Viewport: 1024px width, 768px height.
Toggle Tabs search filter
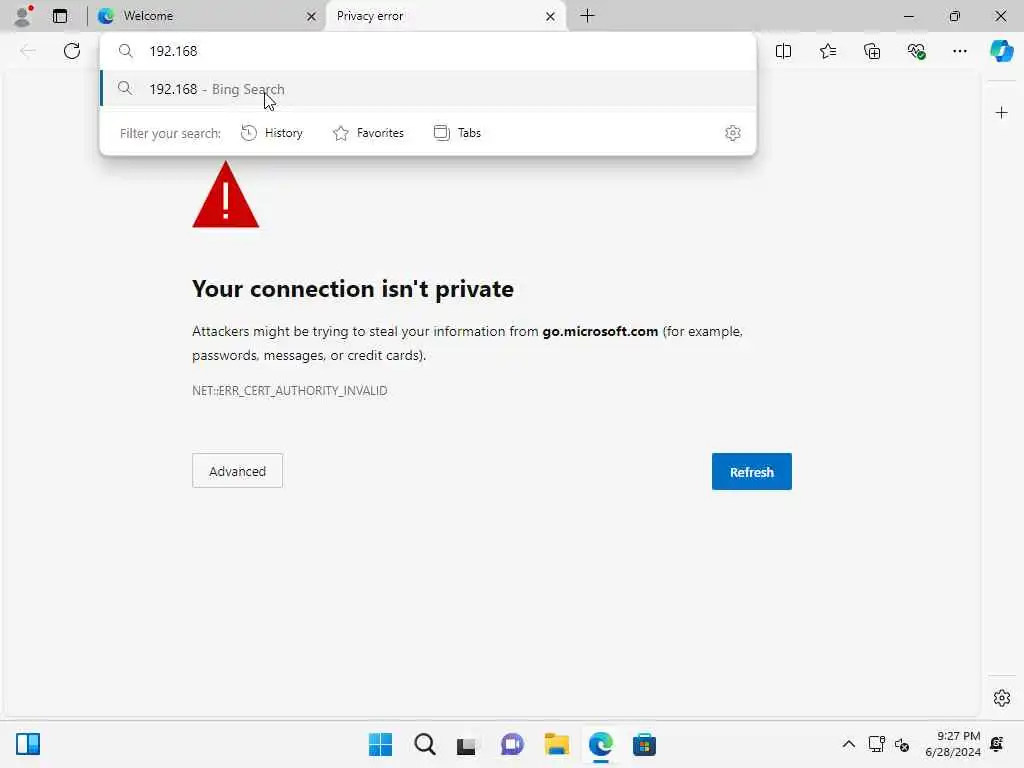(457, 133)
